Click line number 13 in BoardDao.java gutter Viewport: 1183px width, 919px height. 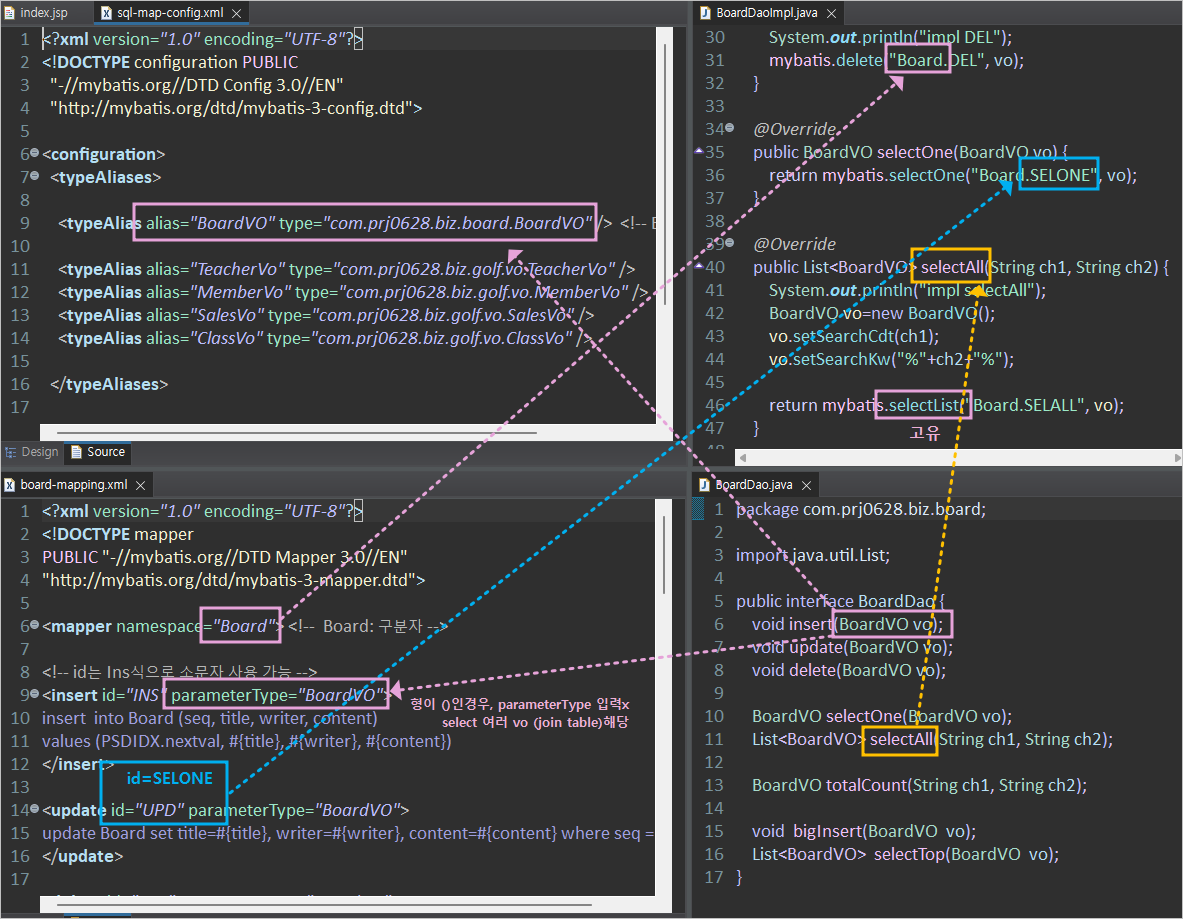(714, 785)
